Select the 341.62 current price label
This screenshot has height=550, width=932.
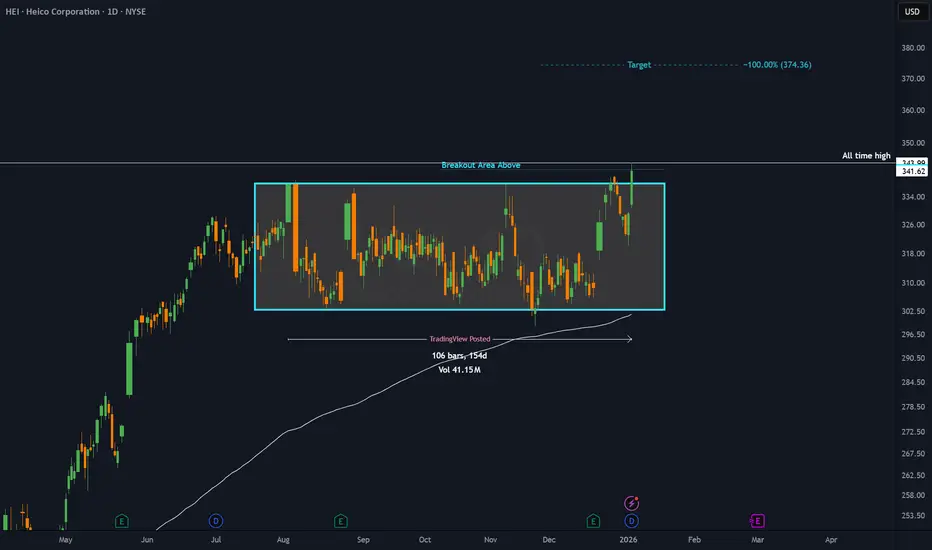(x=912, y=171)
